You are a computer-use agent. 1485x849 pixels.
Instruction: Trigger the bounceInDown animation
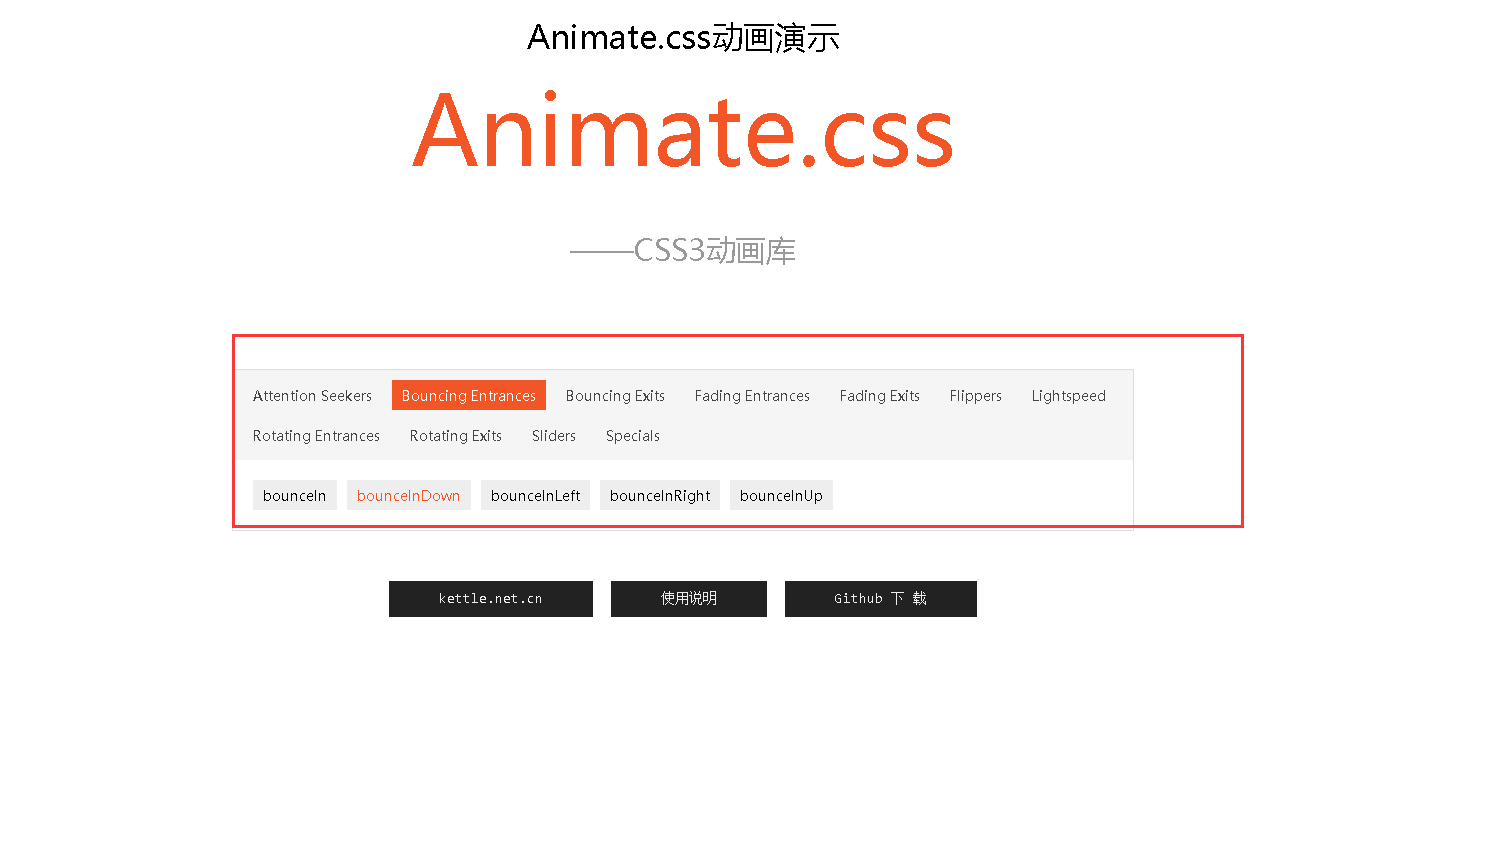pyautogui.click(x=409, y=496)
